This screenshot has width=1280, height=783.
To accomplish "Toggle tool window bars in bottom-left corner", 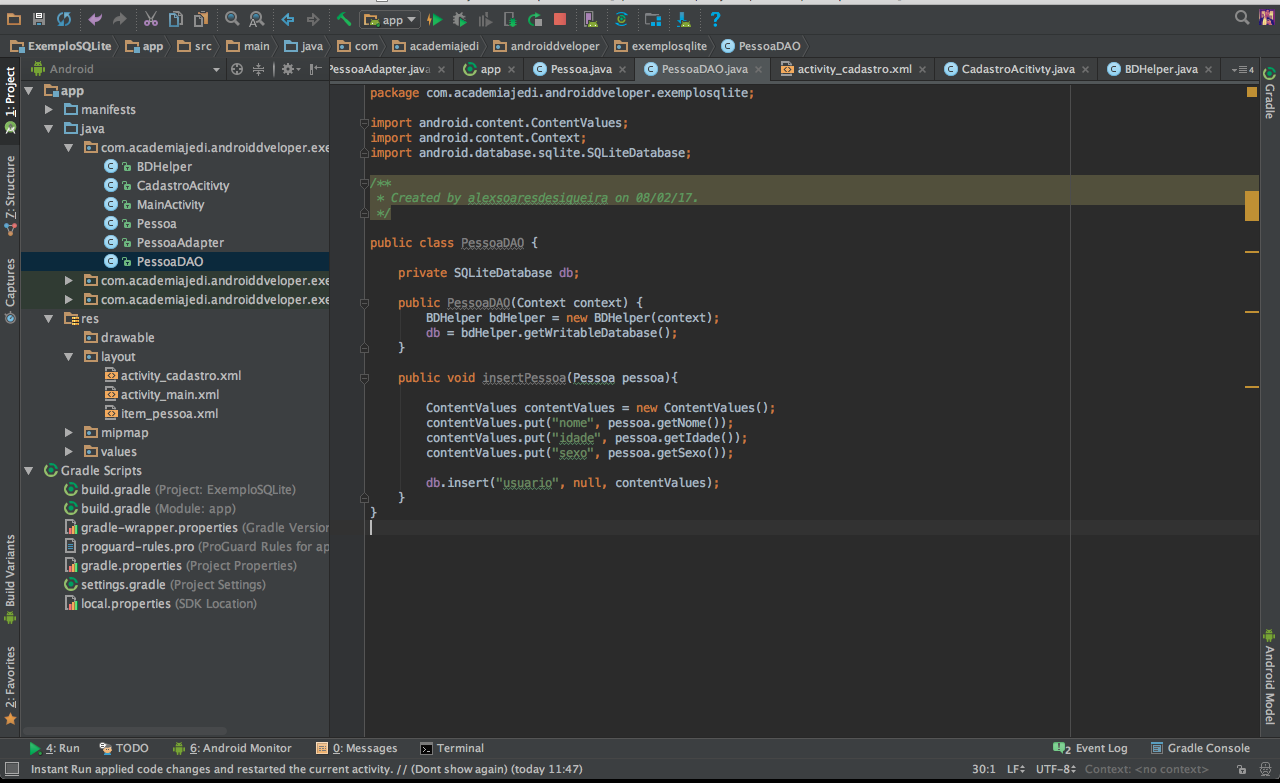I will point(11,769).
